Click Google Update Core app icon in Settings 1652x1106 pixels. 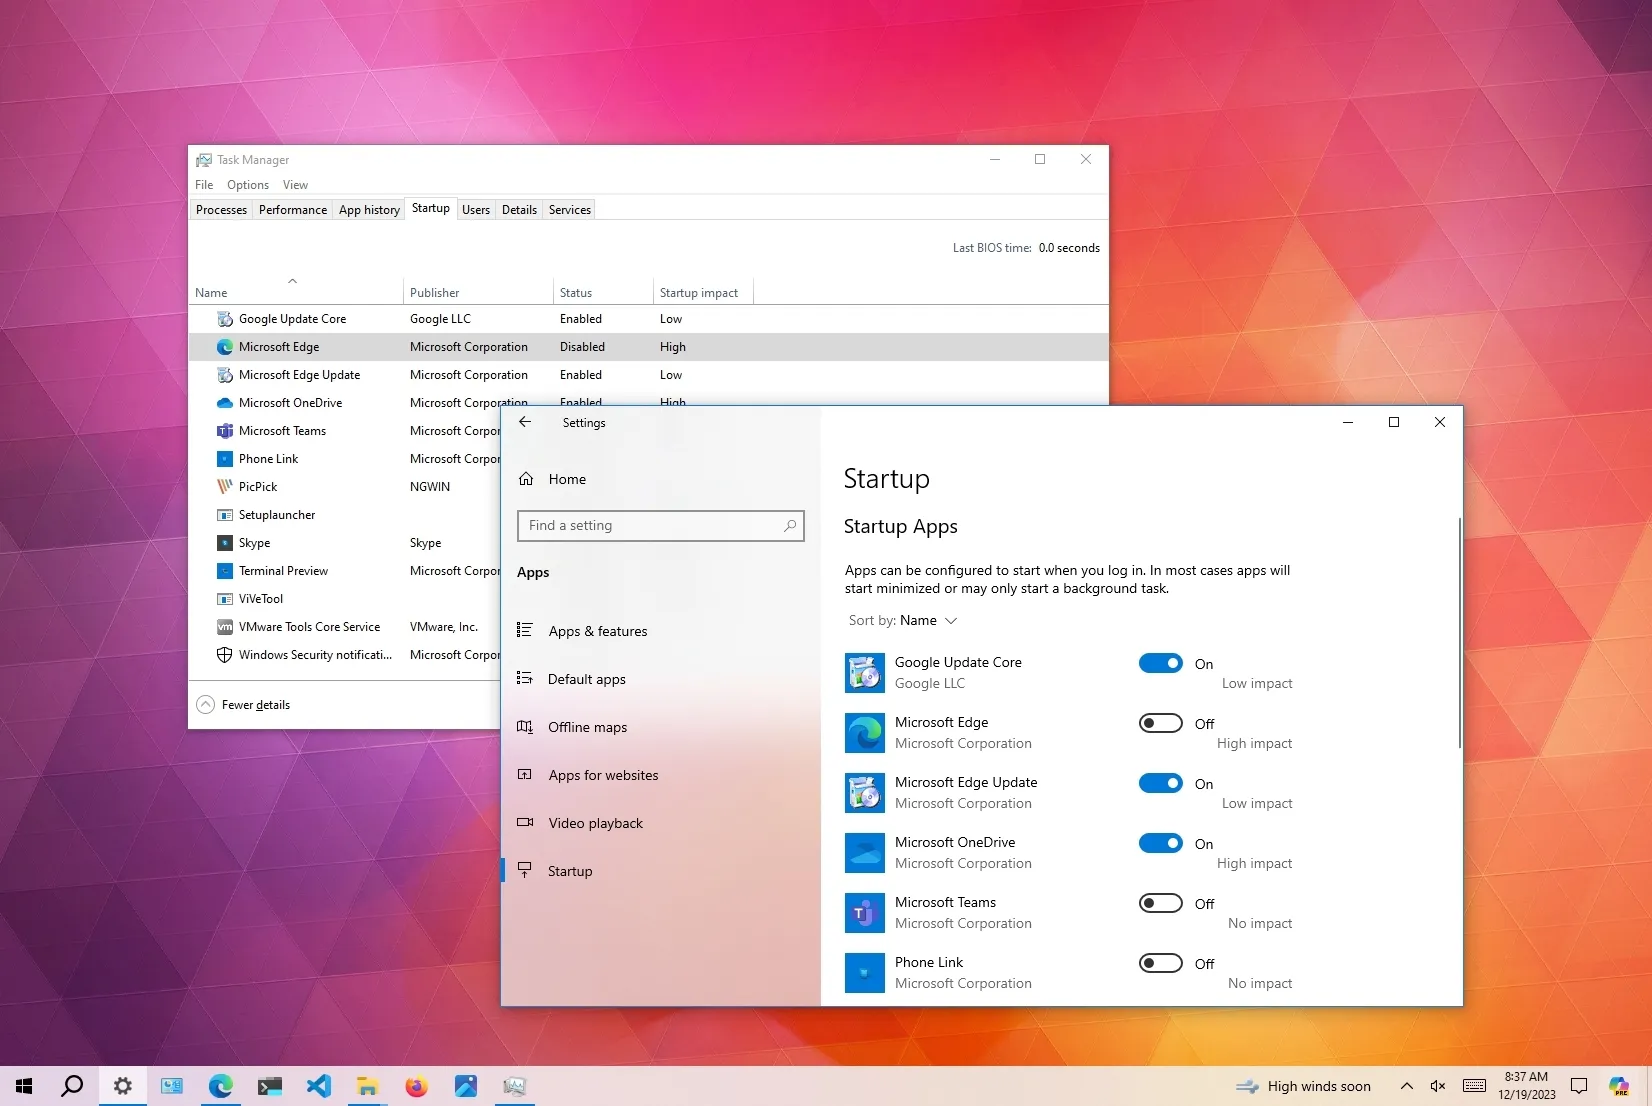(x=865, y=673)
